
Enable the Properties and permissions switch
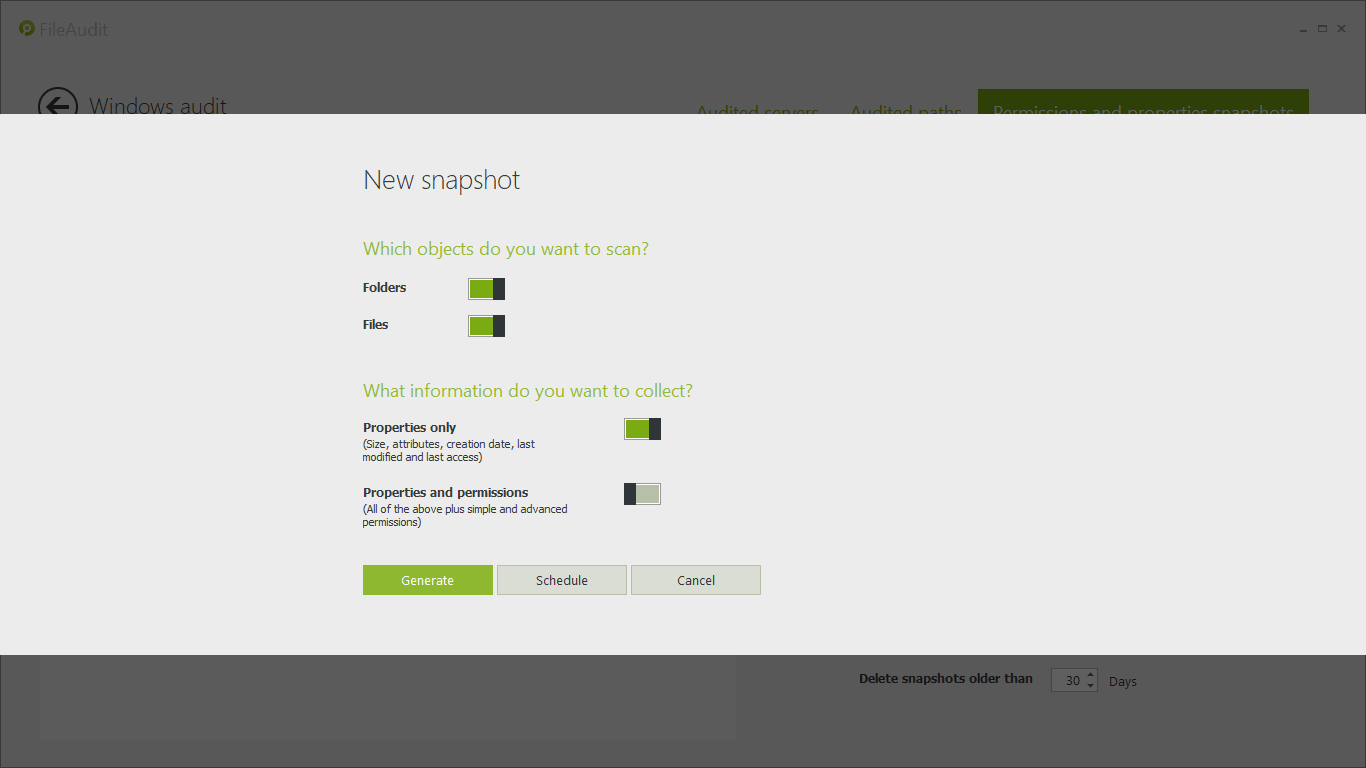tap(642, 494)
